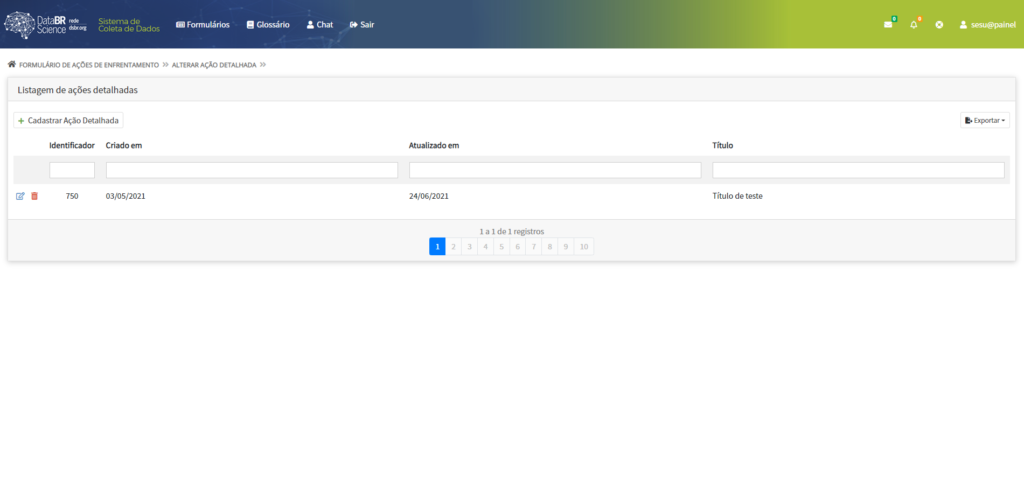The height and width of the screenshot is (503, 1024).
Task: Open the Chat menu item
Action: coord(320,24)
